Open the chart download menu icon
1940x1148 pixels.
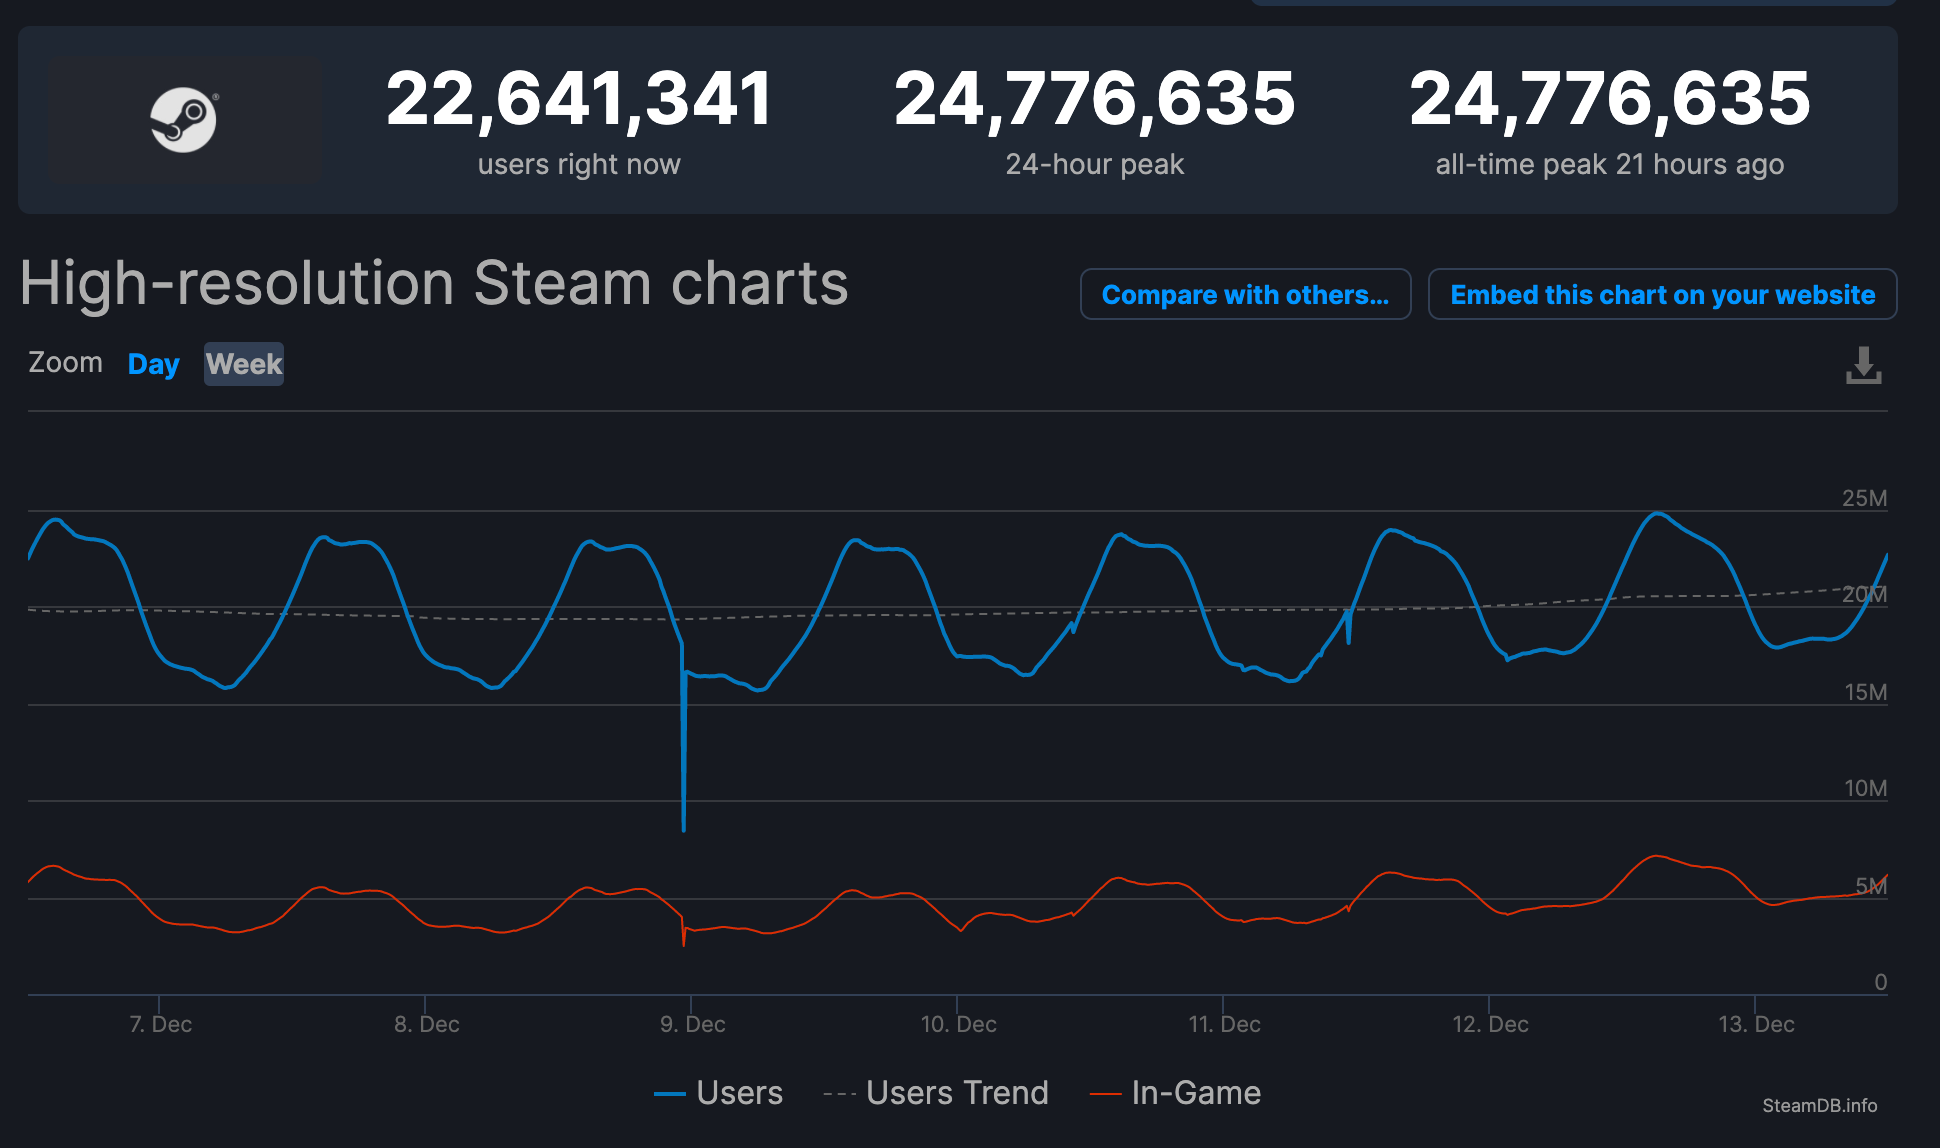pos(1863,366)
